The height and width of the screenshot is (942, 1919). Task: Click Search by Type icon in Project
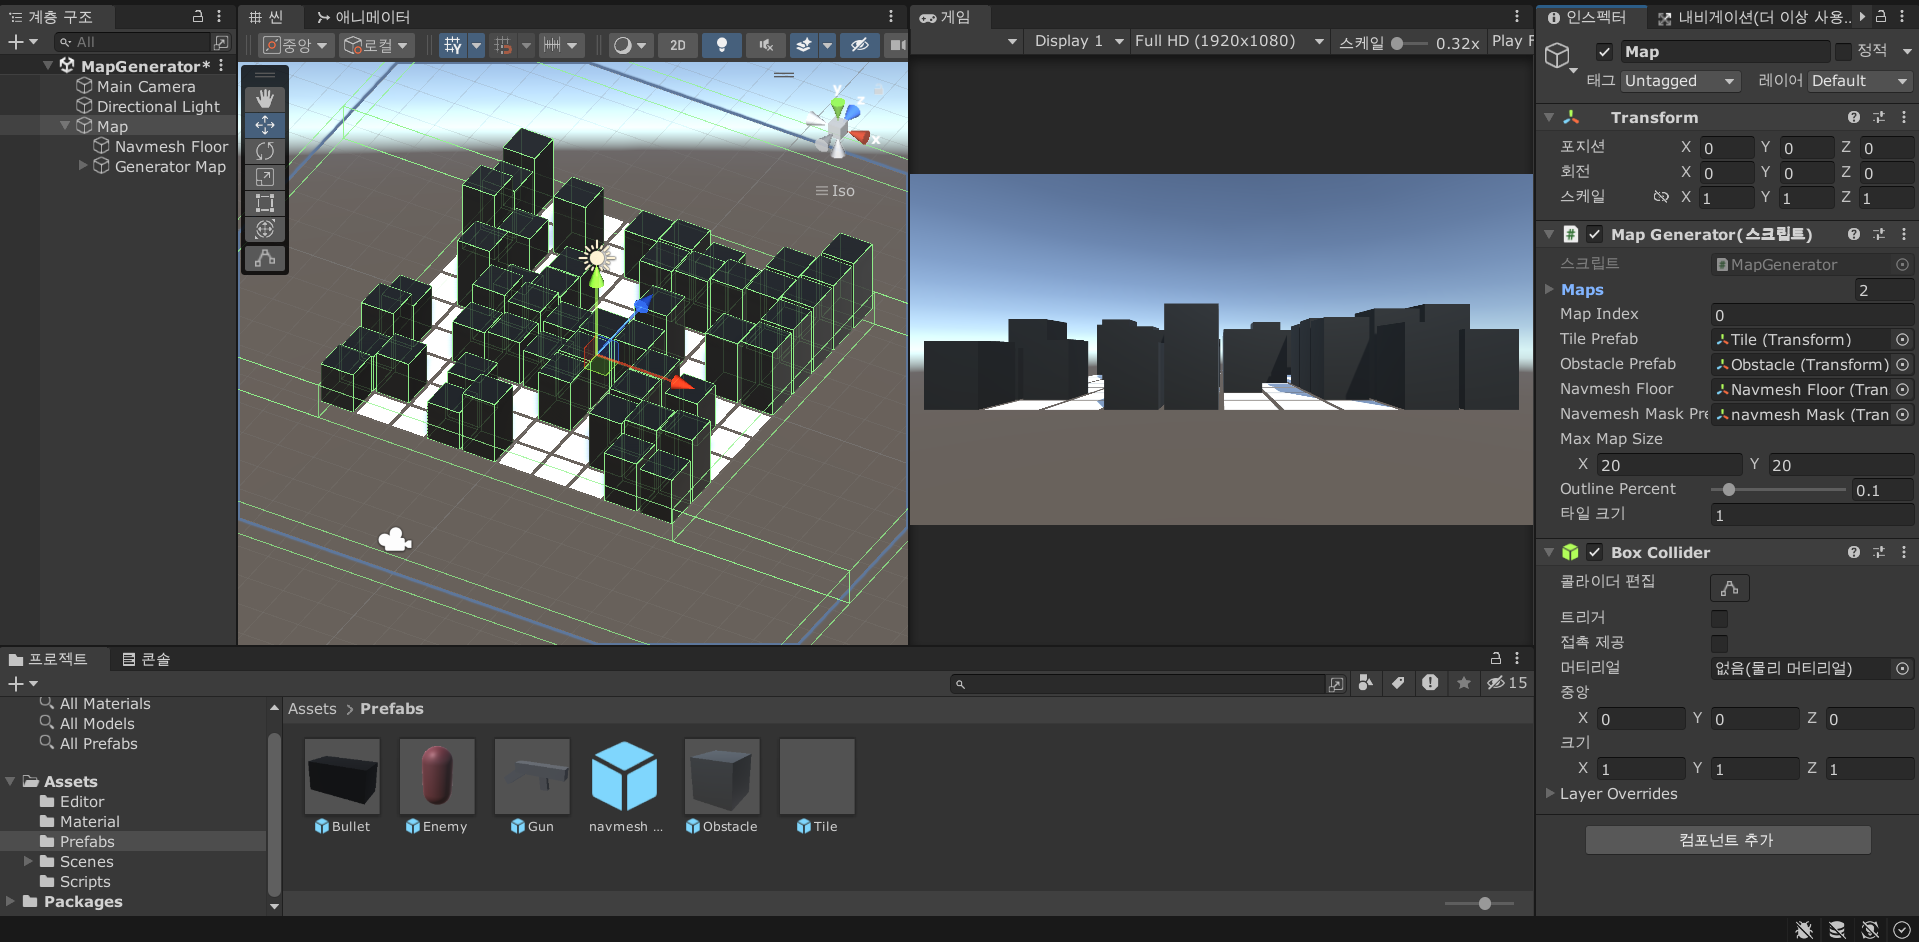[x=1366, y=683]
